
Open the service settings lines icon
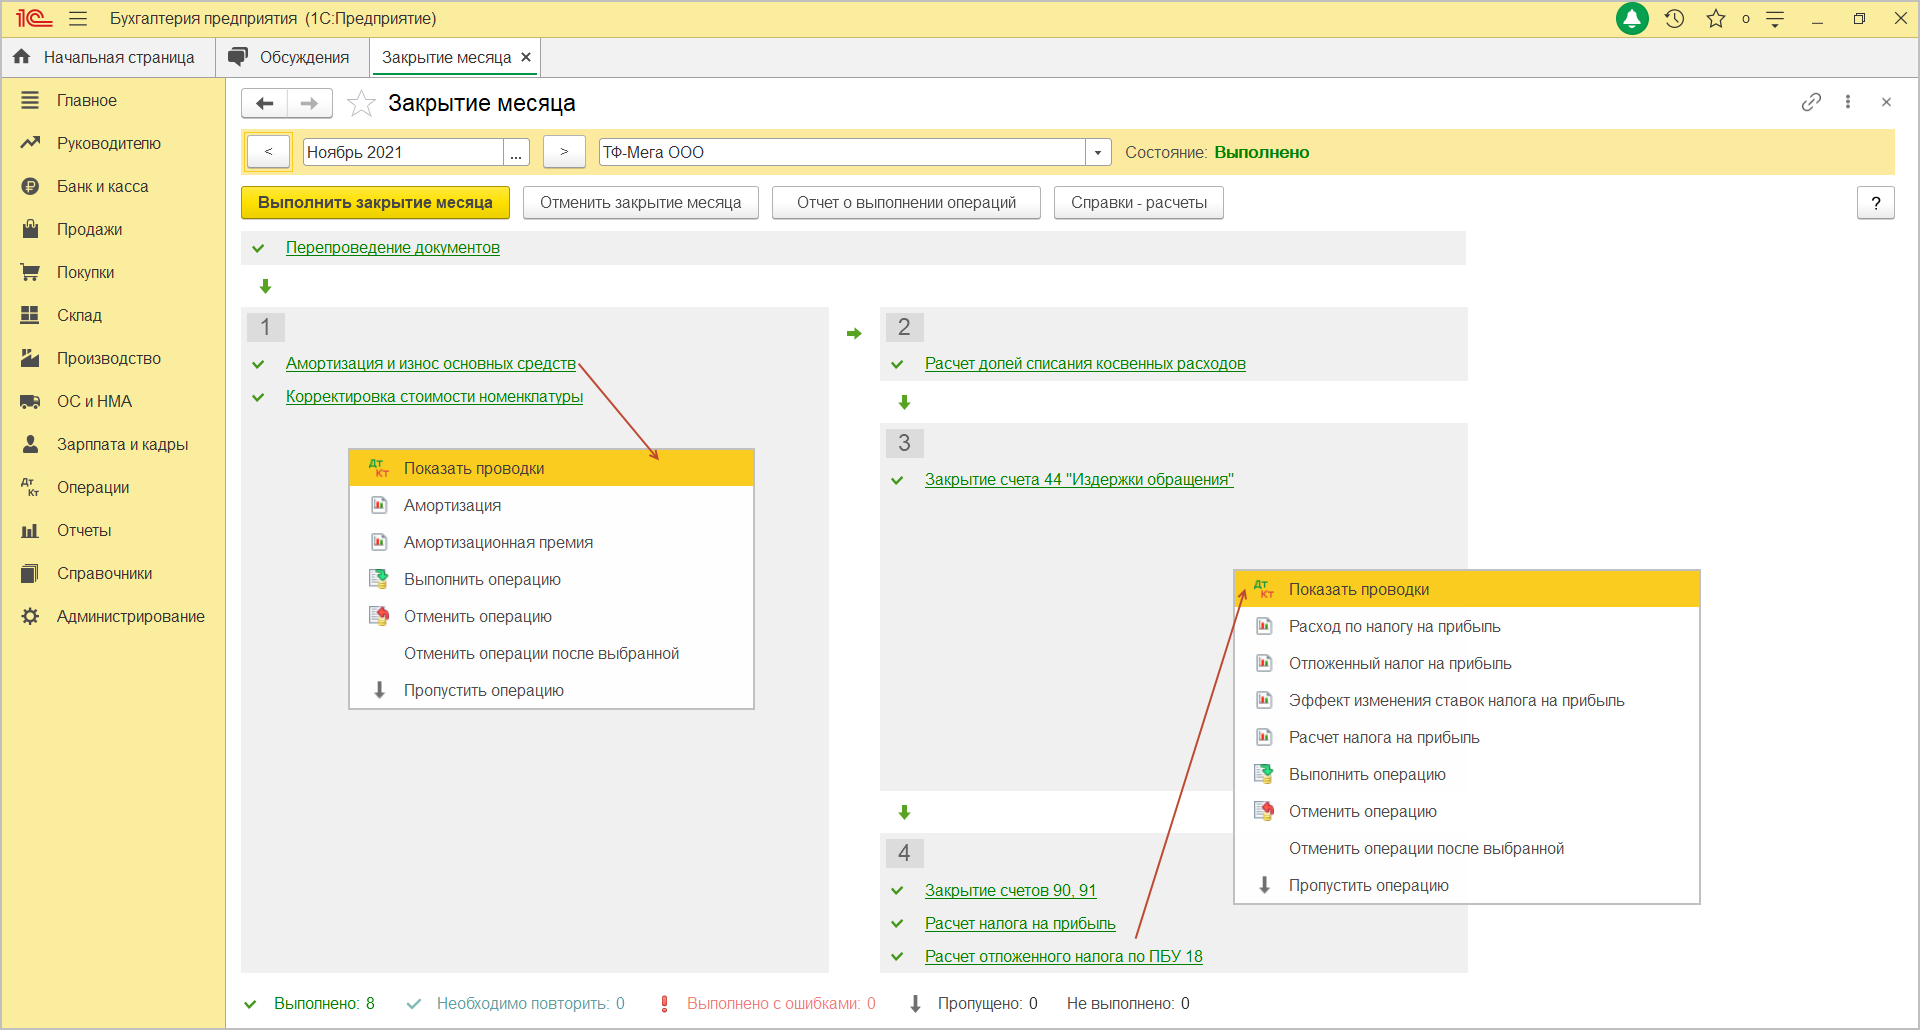click(x=1775, y=19)
